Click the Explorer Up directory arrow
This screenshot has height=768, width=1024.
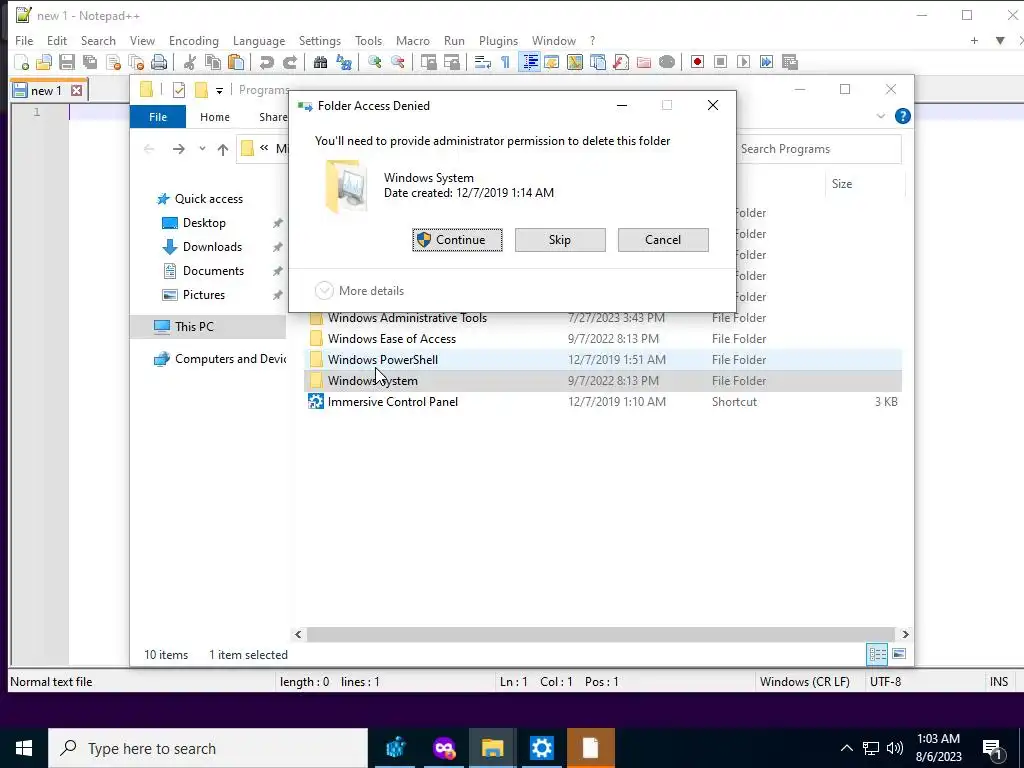coord(223,150)
